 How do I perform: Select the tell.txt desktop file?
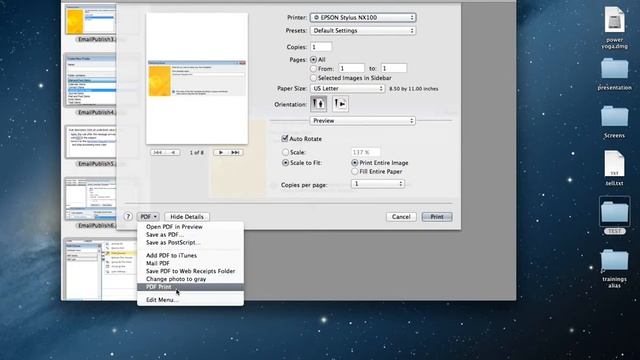(x=614, y=168)
